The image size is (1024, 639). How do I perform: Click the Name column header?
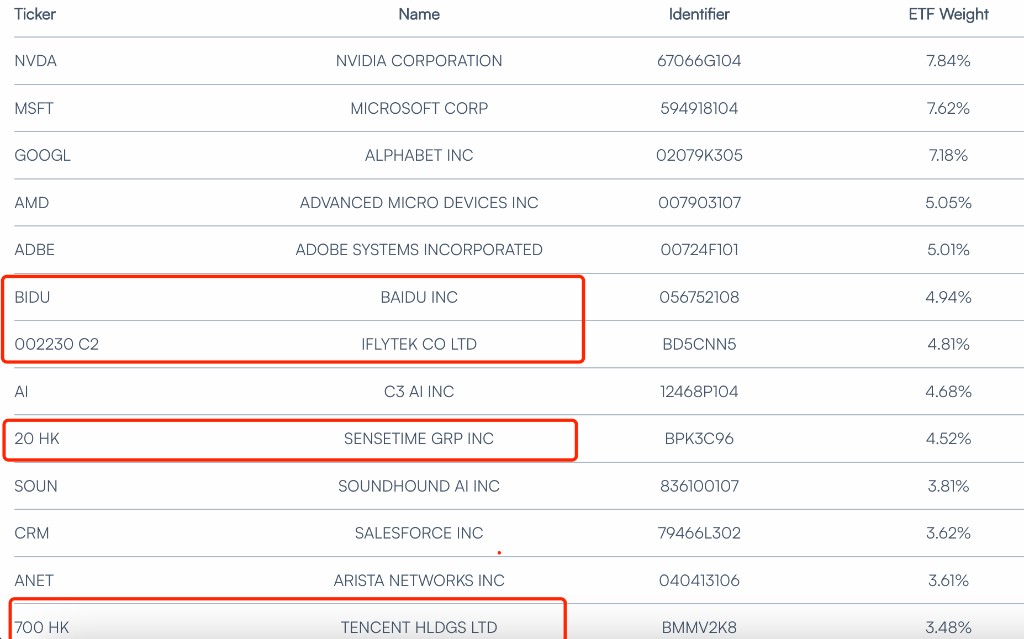pyautogui.click(x=419, y=15)
